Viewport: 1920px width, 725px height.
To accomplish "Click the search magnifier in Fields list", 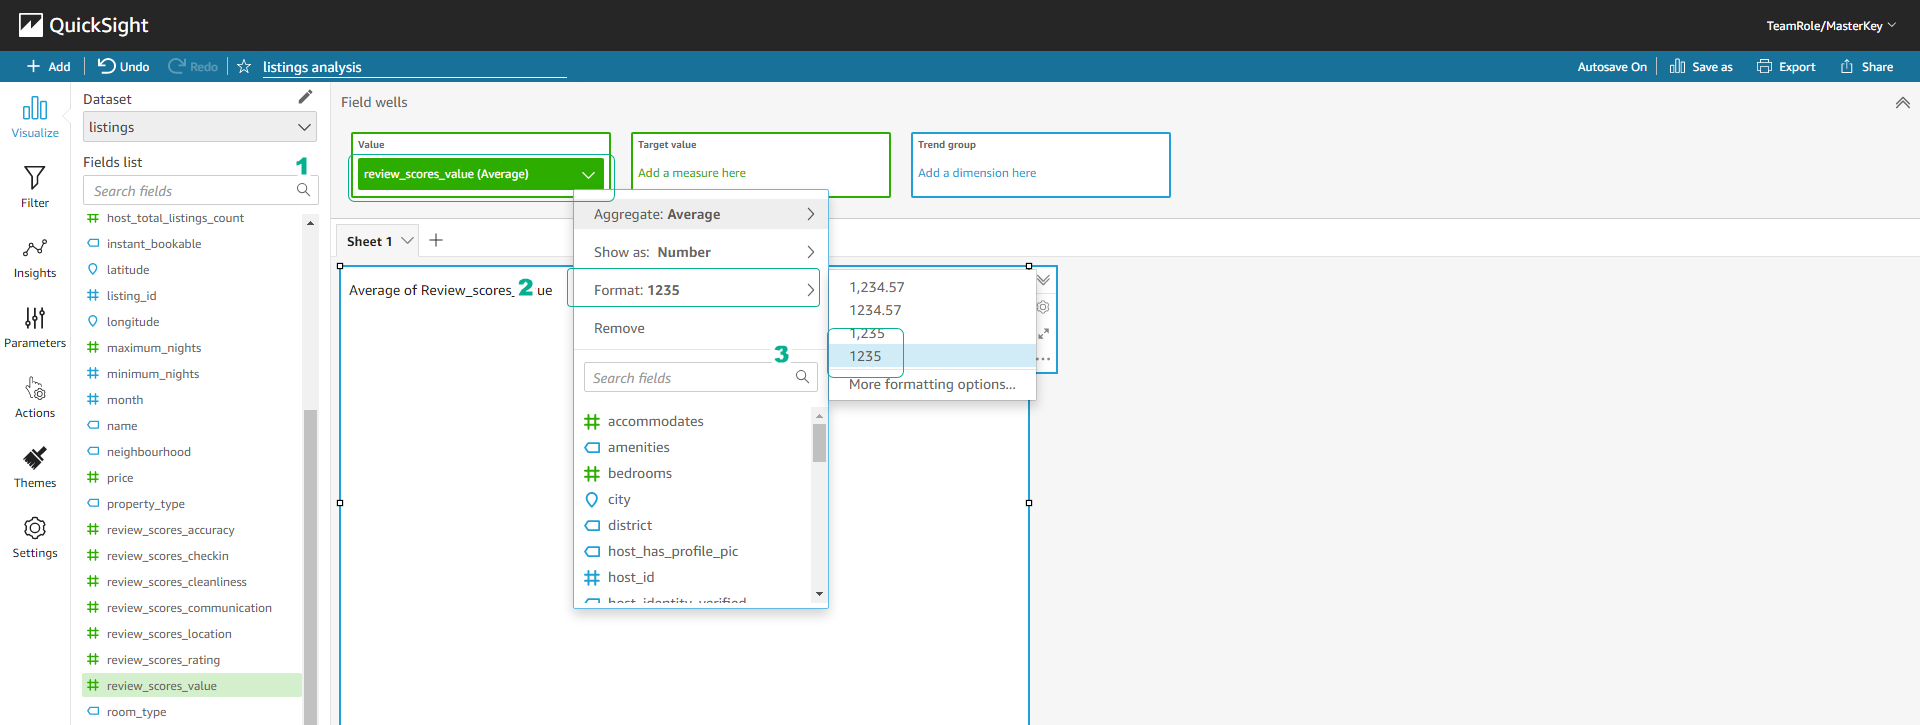I will tap(303, 190).
